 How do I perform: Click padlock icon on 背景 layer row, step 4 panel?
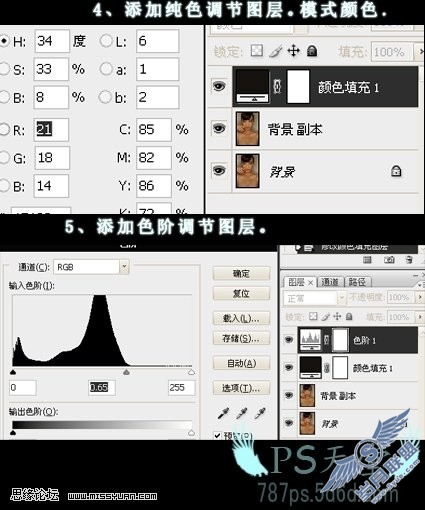click(x=396, y=171)
